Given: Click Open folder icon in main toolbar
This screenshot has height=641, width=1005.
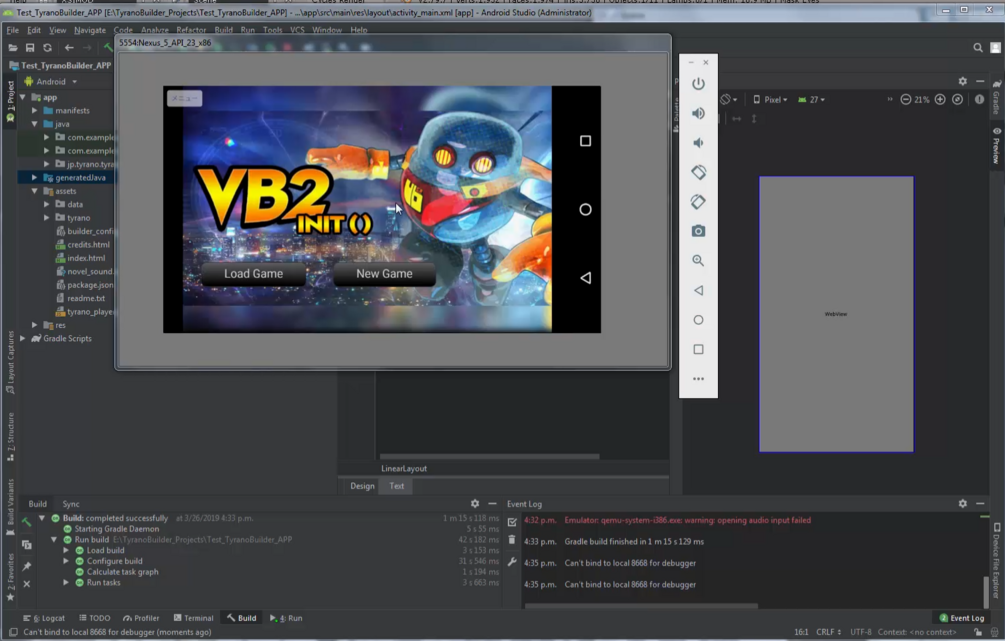Looking at the screenshot, I should [12, 47].
